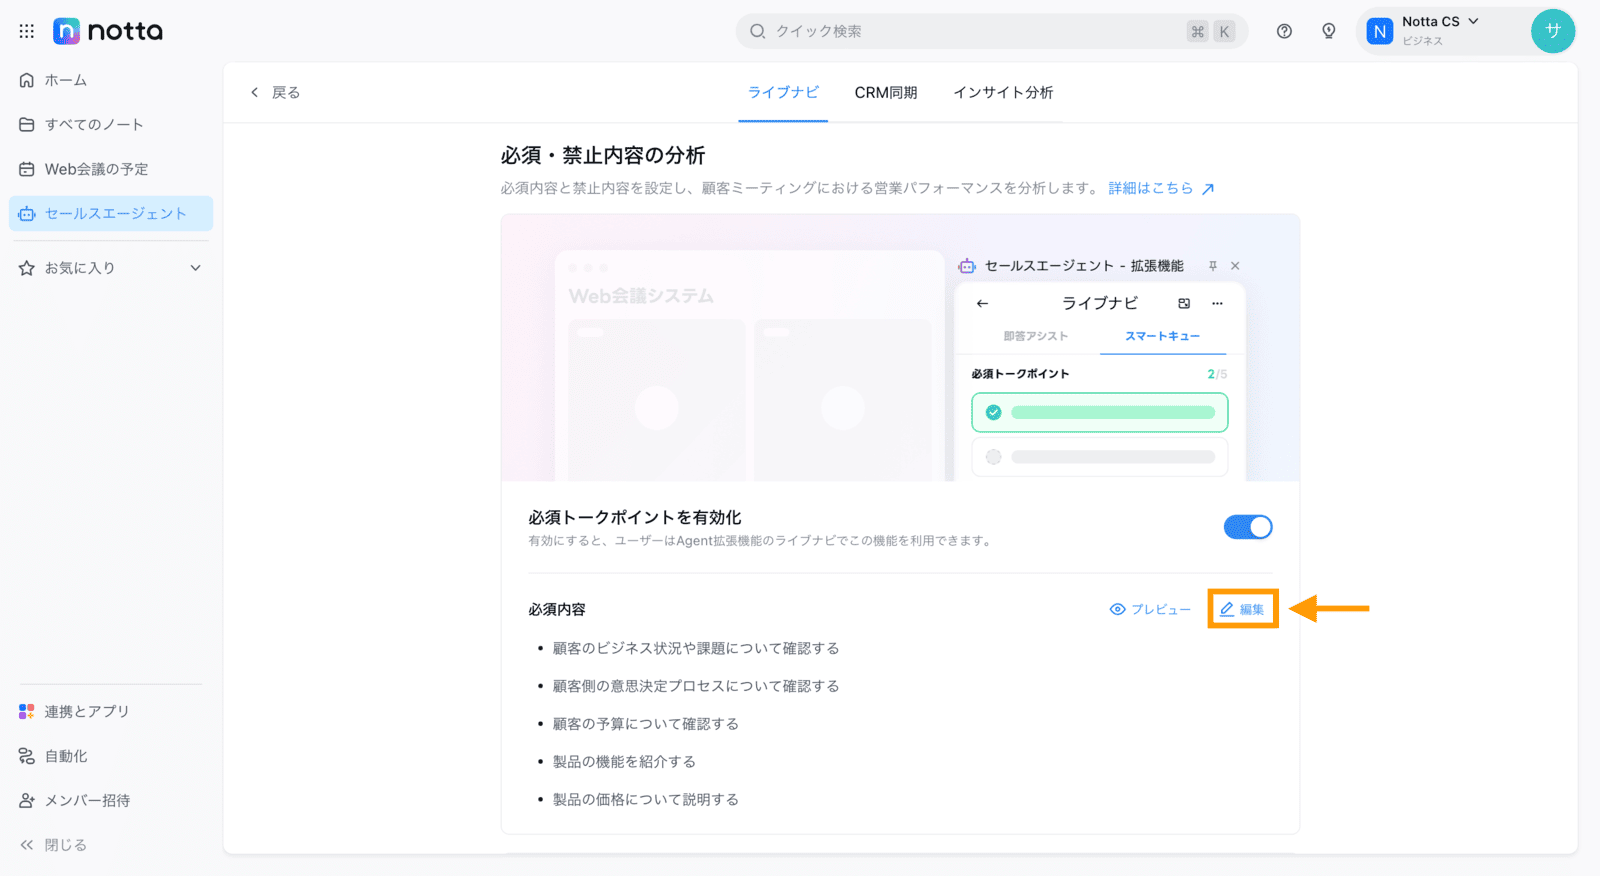This screenshot has height=876, width=1600.
Task: Select 即答アシスト tab in preview
Action: (1035, 336)
